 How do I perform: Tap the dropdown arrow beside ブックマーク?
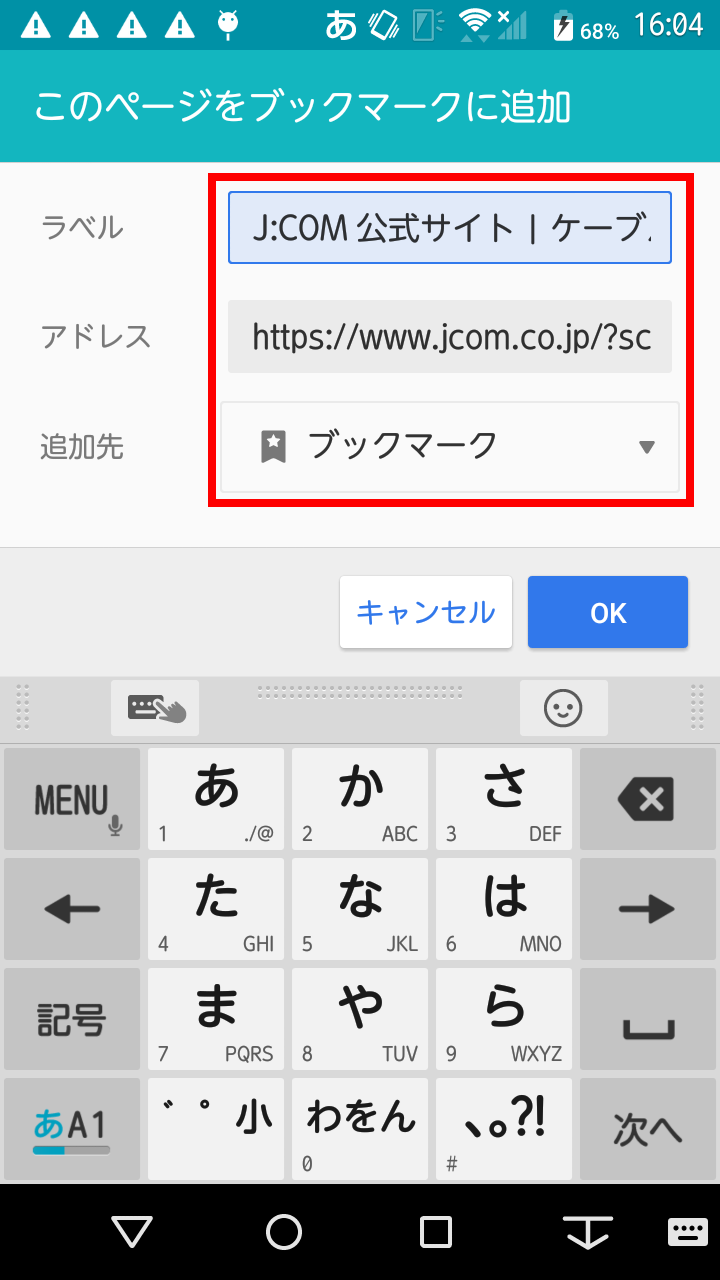click(647, 447)
